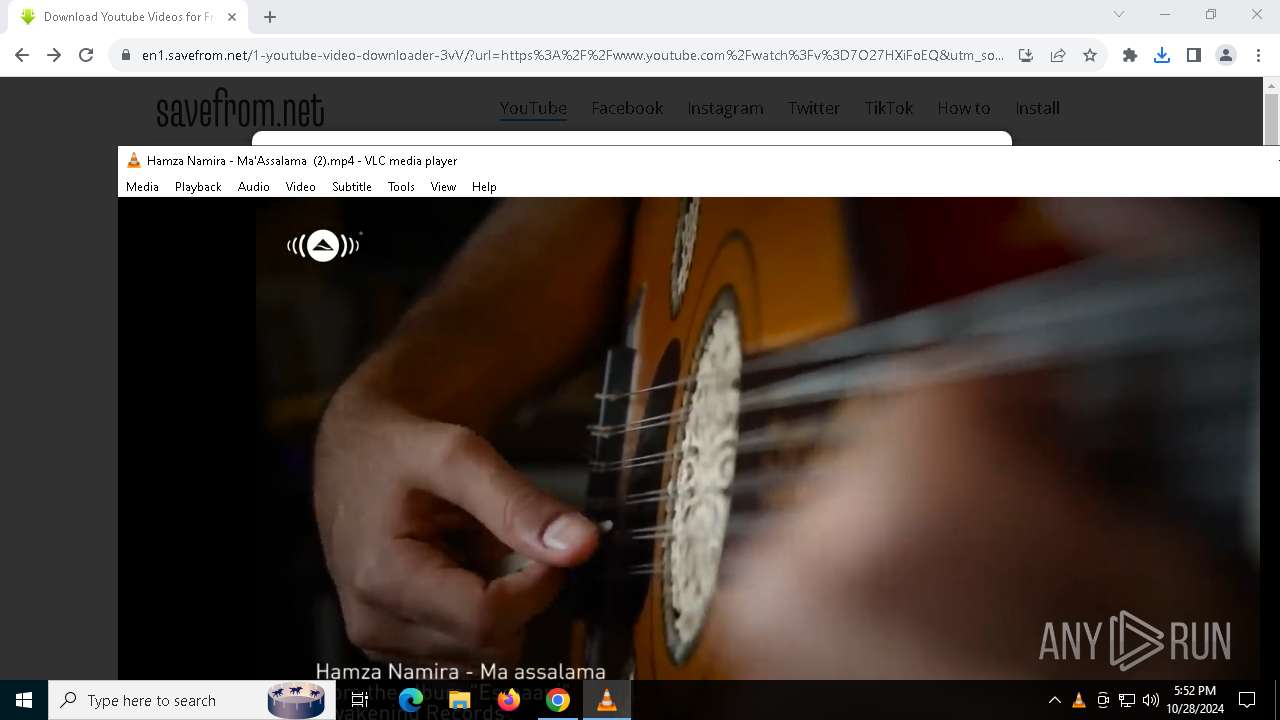
Task: Open volume speaker icon in tray
Action: [1151, 700]
